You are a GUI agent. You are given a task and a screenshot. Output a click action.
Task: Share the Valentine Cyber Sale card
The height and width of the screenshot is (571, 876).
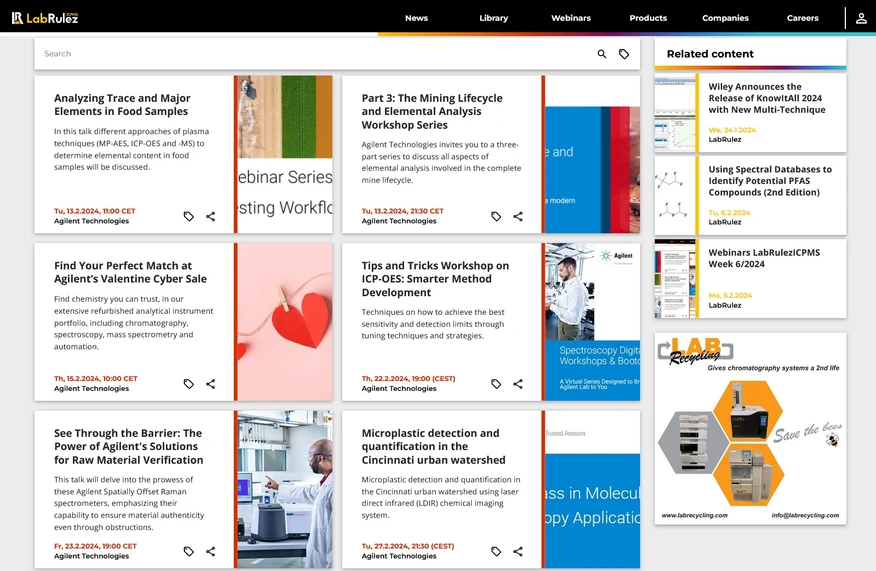pos(211,384)
